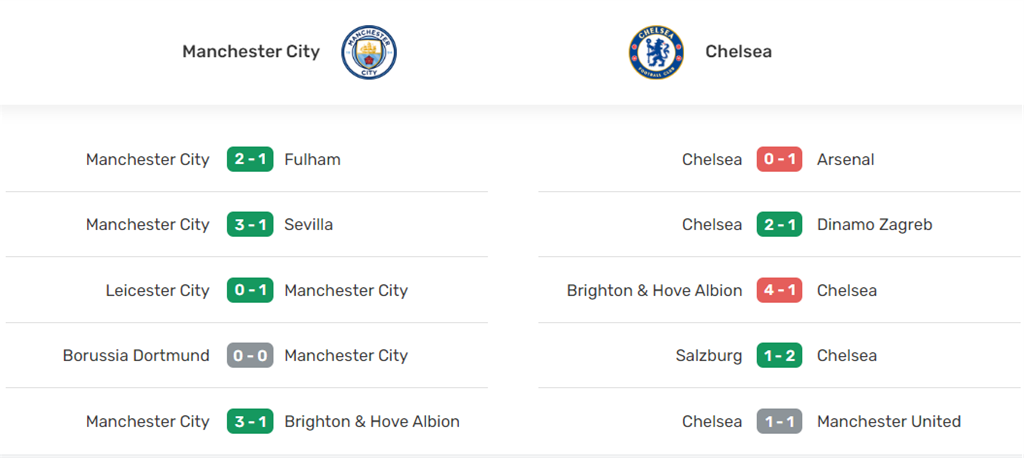
Task: Select the 1-2 Salzburg score badge
Action: [x=779, y=356]
